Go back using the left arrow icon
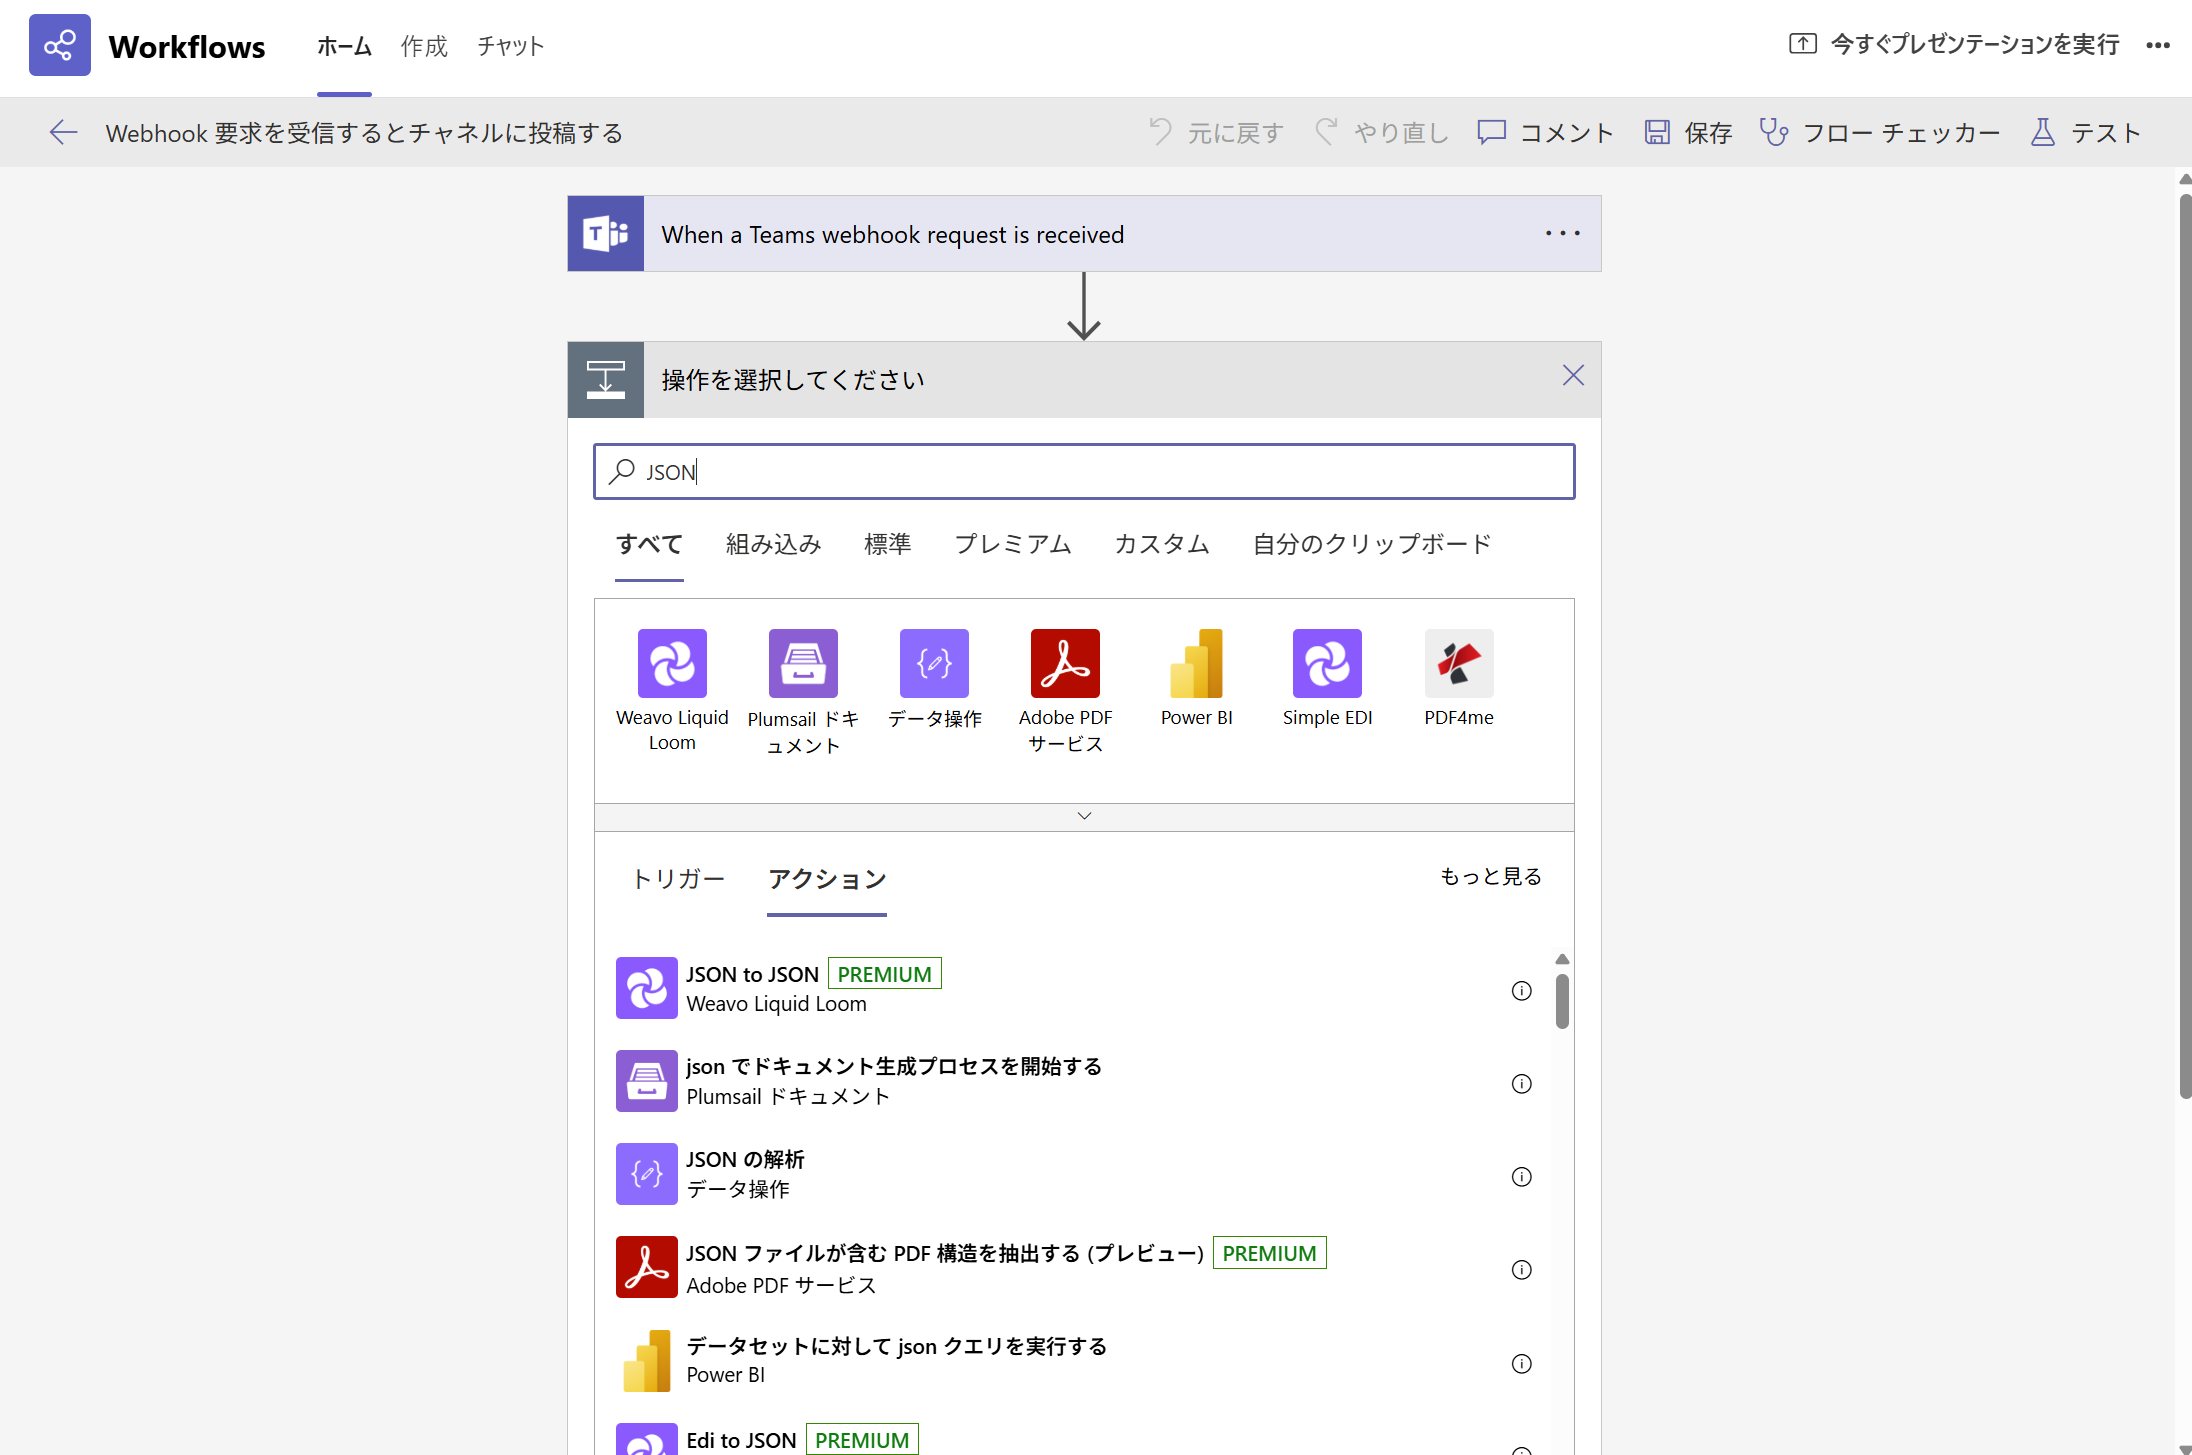Screen dimensions: 2192x1455 point(63,132)
